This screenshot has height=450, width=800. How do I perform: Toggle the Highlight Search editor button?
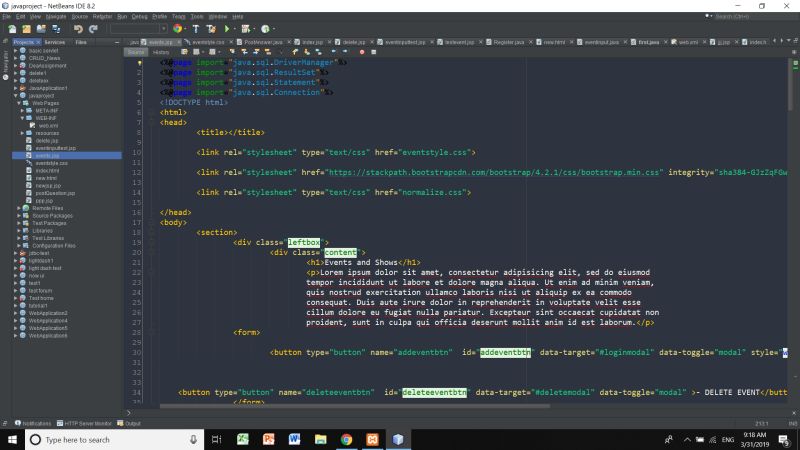[x=268, y=52]
